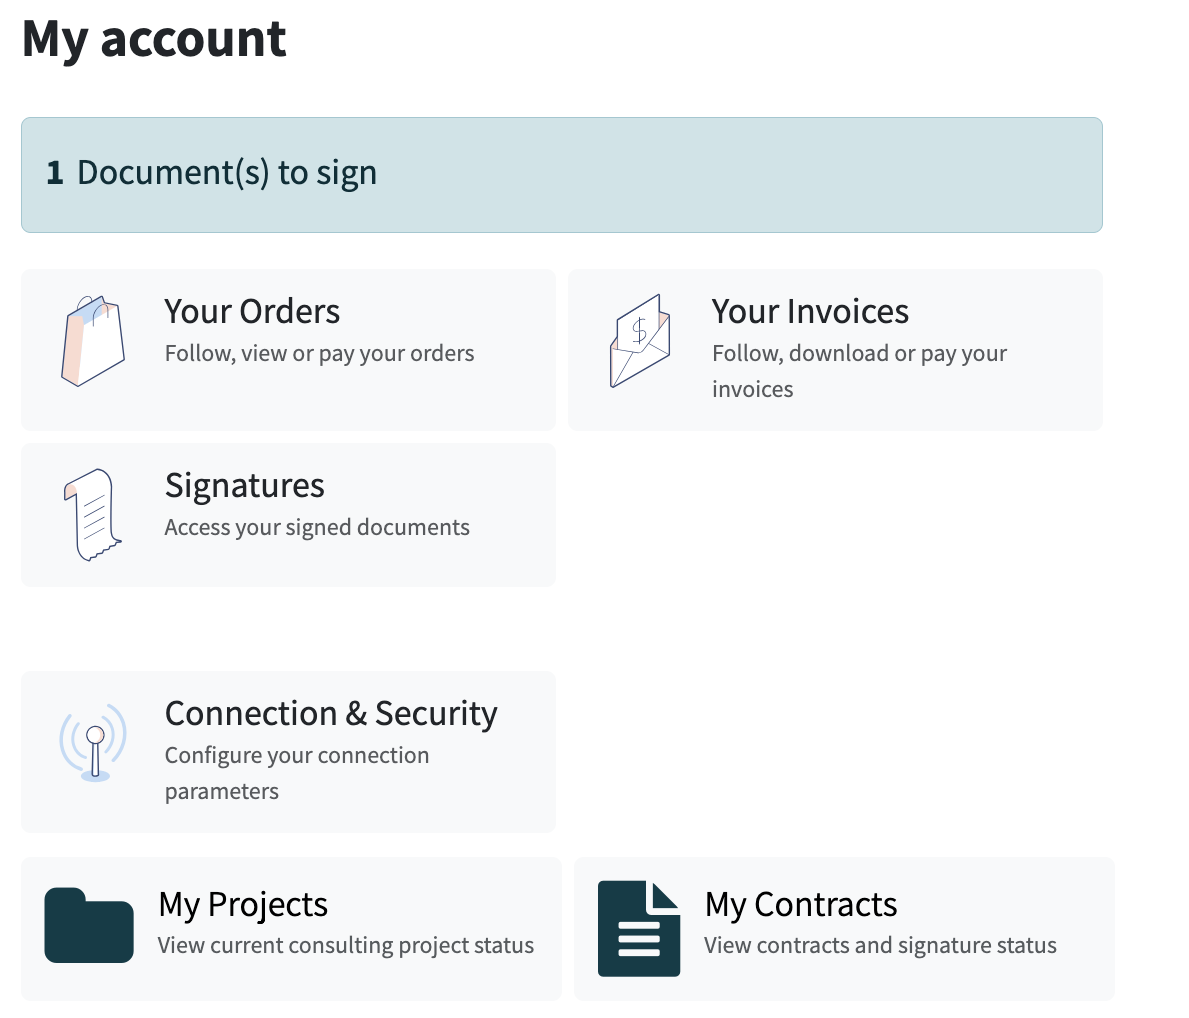The image size is (1189, 1018).
Task: Click the shopping bag icon for orders
Action: [x=93, y=341]
